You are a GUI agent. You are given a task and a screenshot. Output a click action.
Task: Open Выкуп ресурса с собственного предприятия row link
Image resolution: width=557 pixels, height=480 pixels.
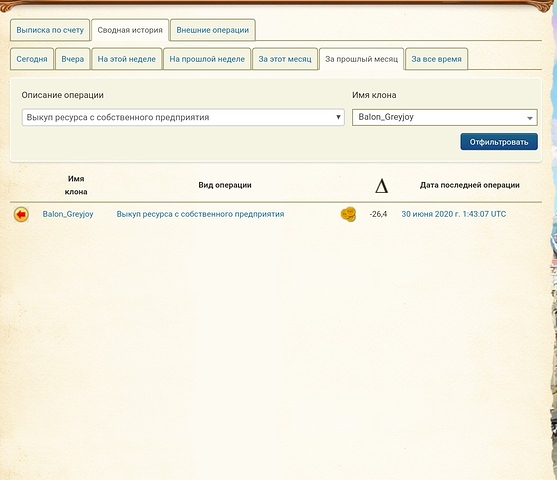click(200, 214)
